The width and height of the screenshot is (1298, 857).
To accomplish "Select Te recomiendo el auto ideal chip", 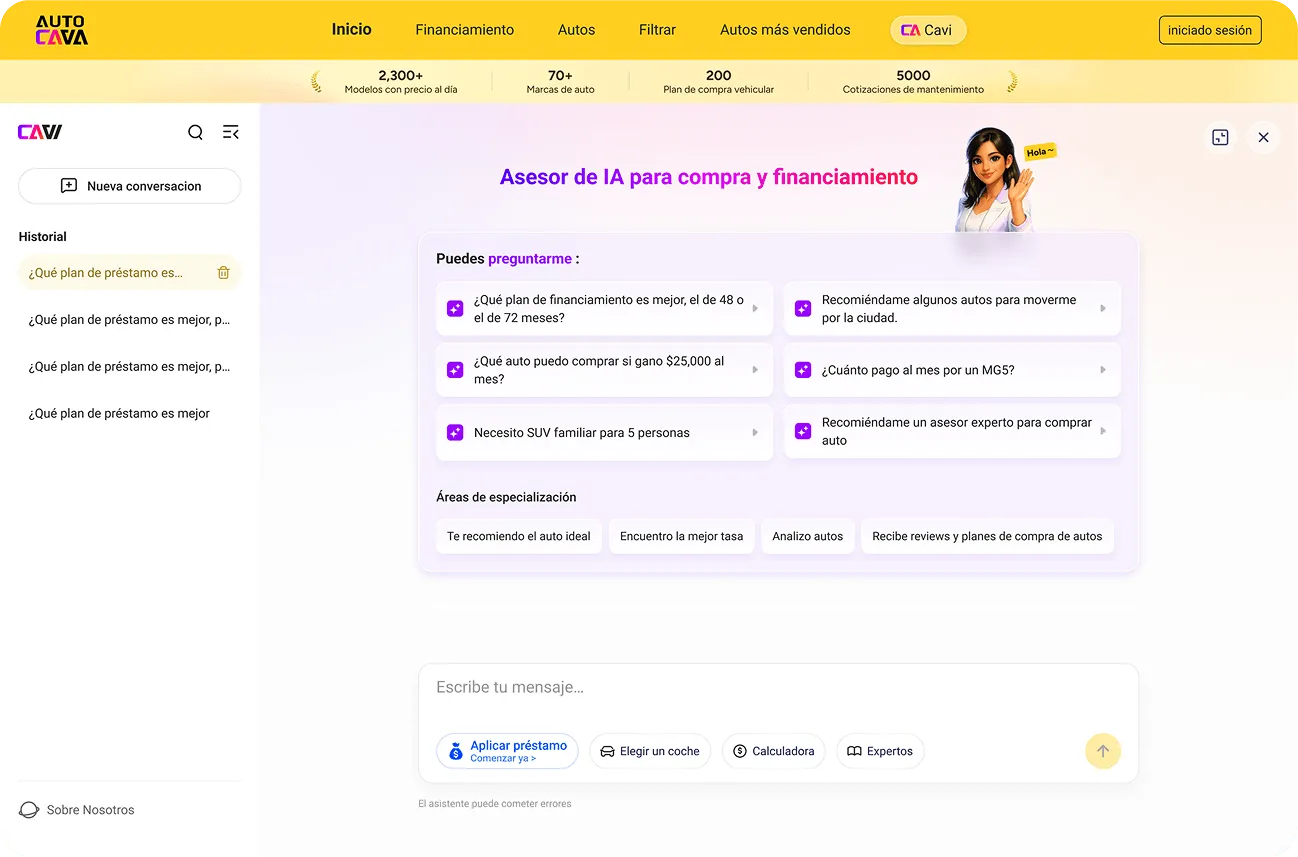I will coord(519,536).
